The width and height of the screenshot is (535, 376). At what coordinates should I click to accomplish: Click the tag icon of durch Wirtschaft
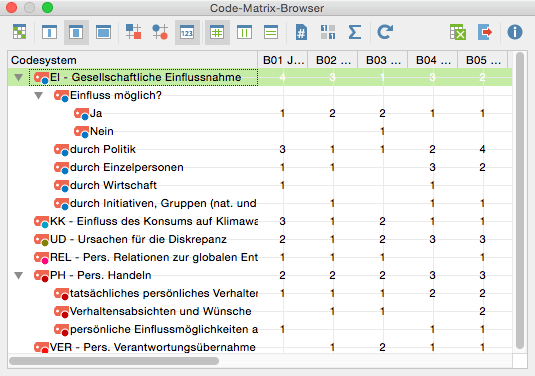[61, 186]
